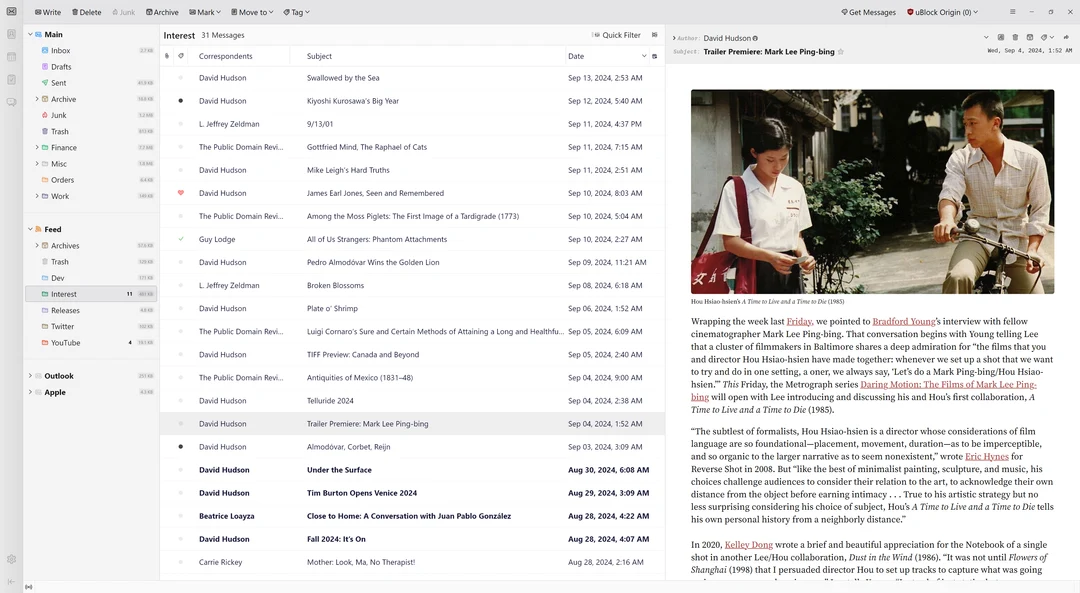Toggle the flag on James Earl Jones message
Viewport: 1080px width, 593px height.
(x=181, y=192)
